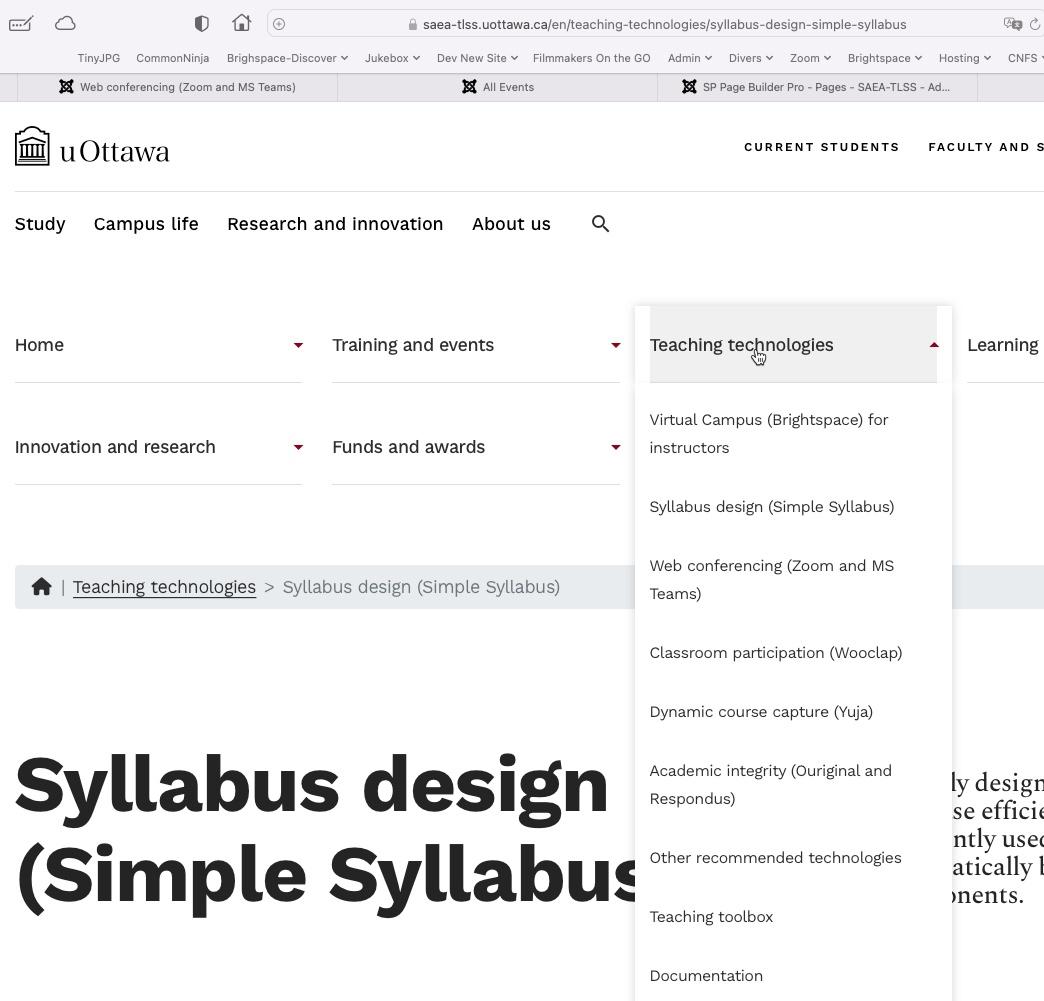Click the iCloud icon in Safari toolbar
The height and width of the screenshot is (1001, 1044).
tap(65, 23)
